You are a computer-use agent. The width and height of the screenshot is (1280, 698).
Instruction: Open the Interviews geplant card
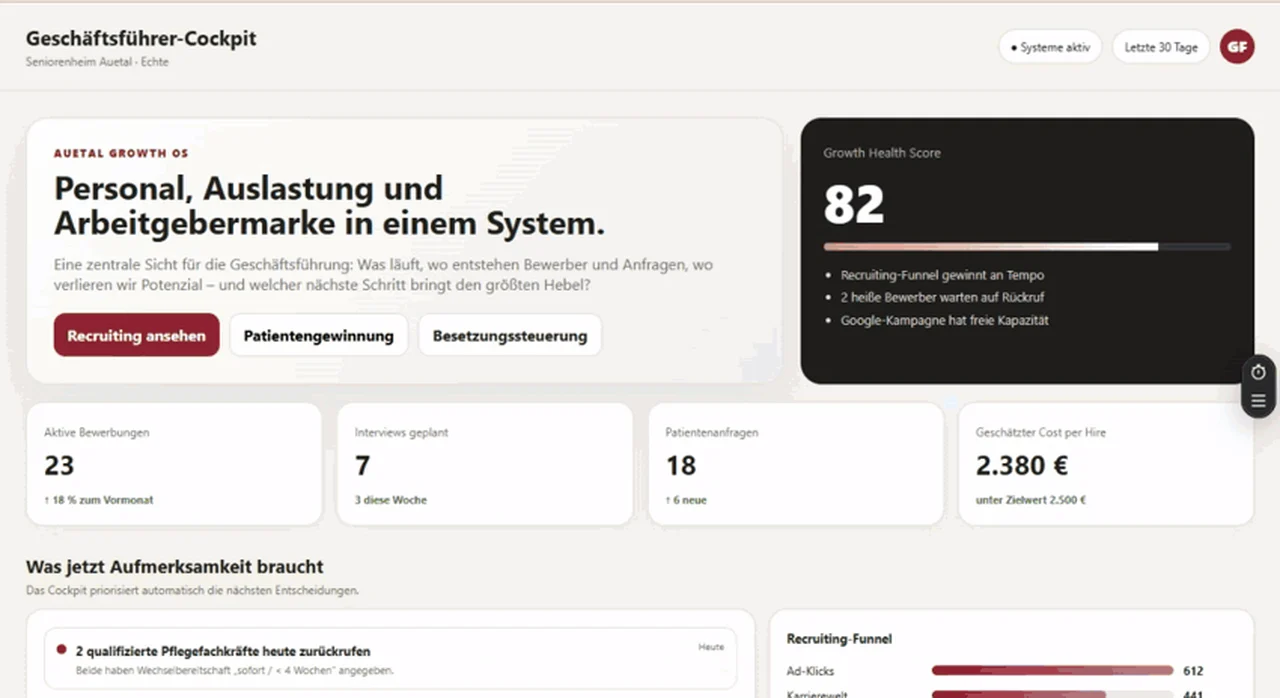[x=485, y=464]
